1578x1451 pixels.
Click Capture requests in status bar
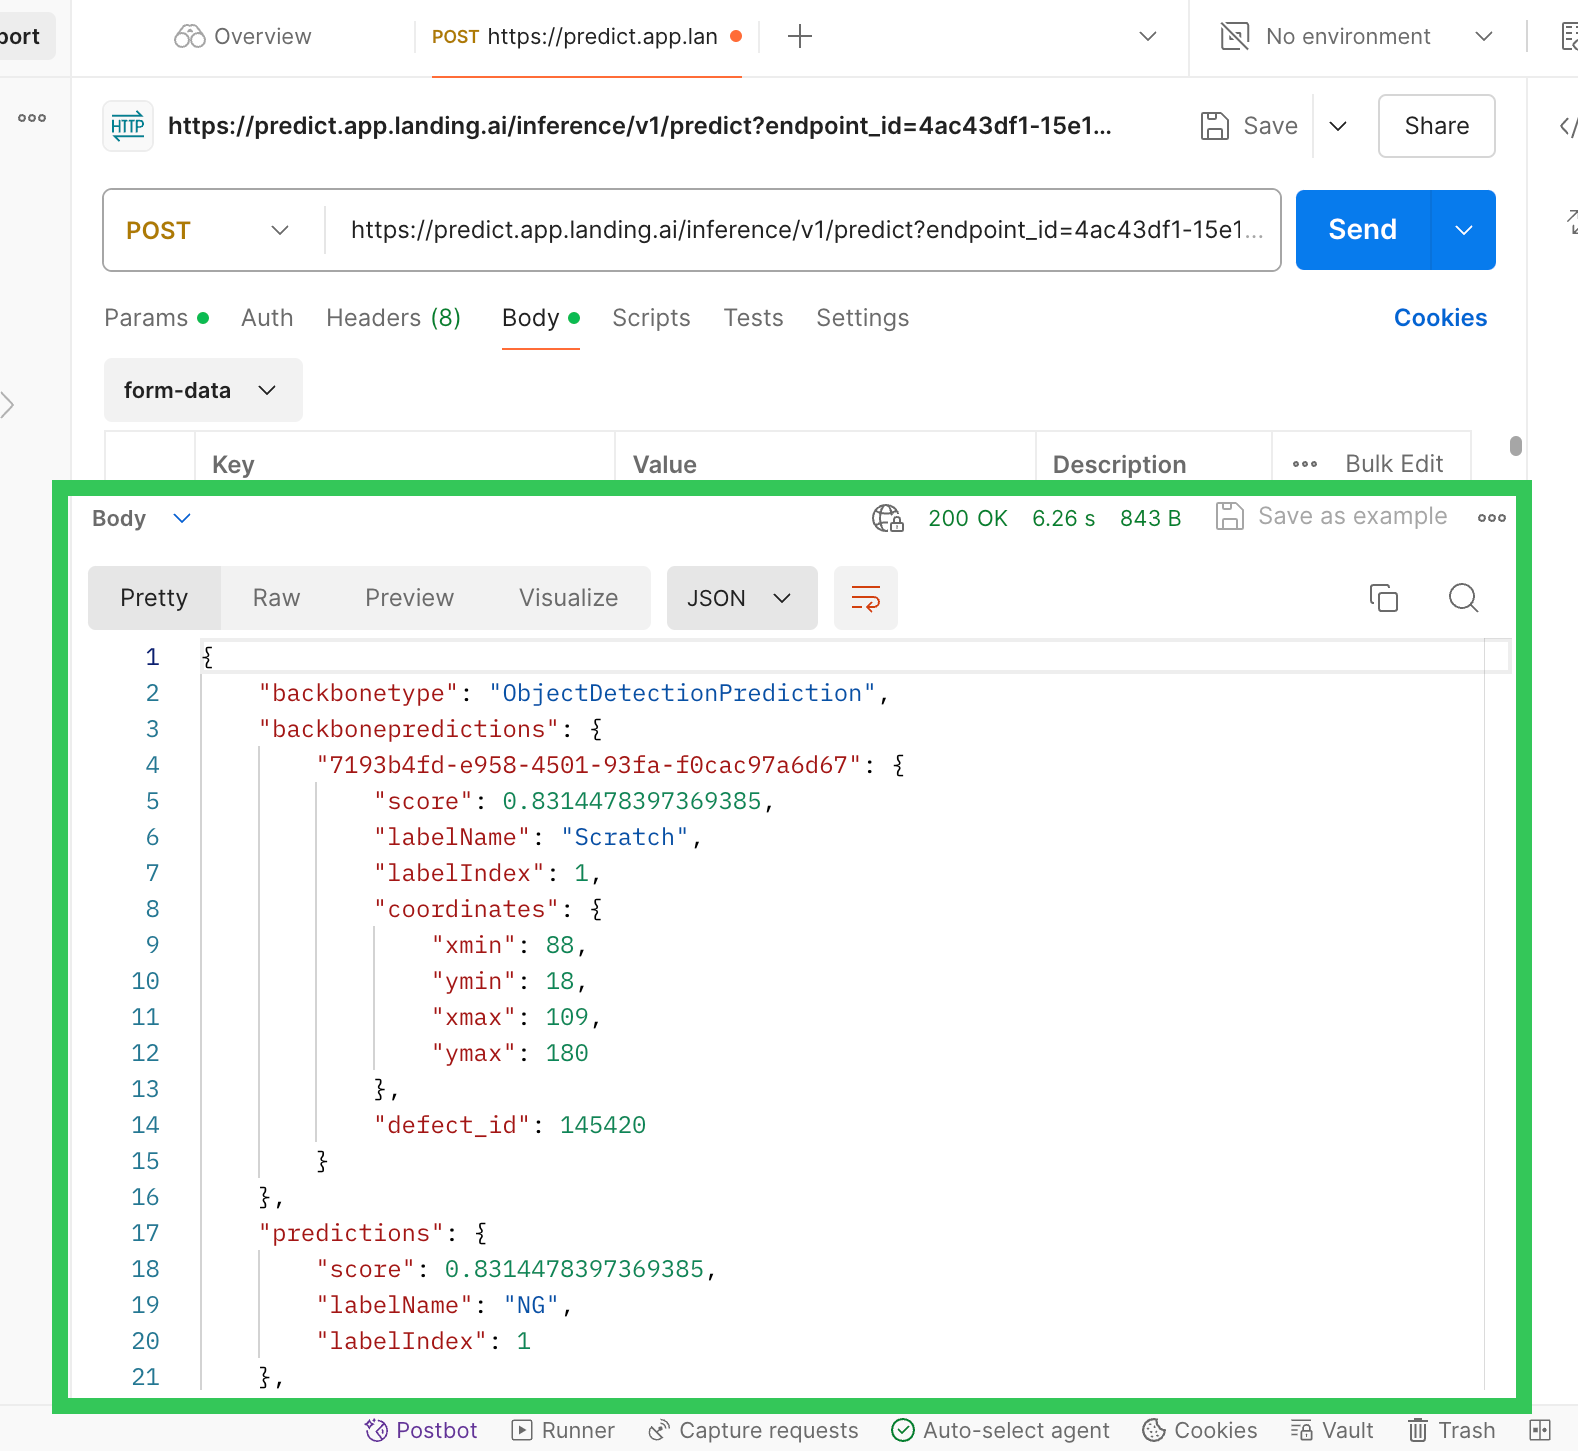(753, 1431)
